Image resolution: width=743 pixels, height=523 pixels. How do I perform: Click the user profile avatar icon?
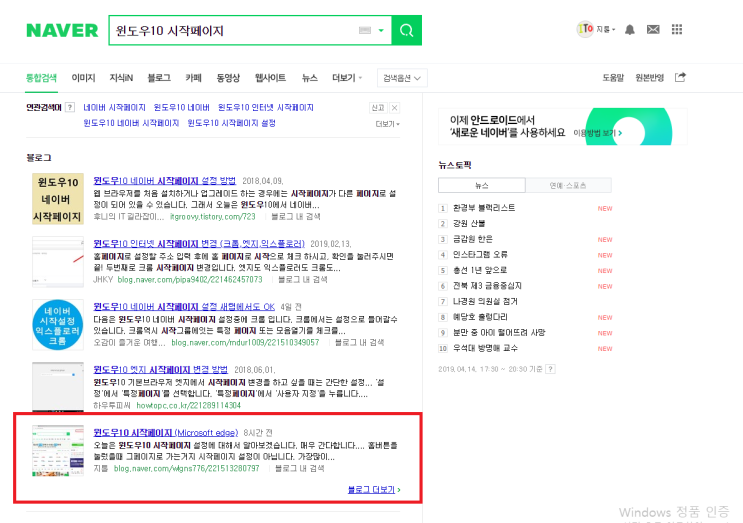[x=585, y=29]
